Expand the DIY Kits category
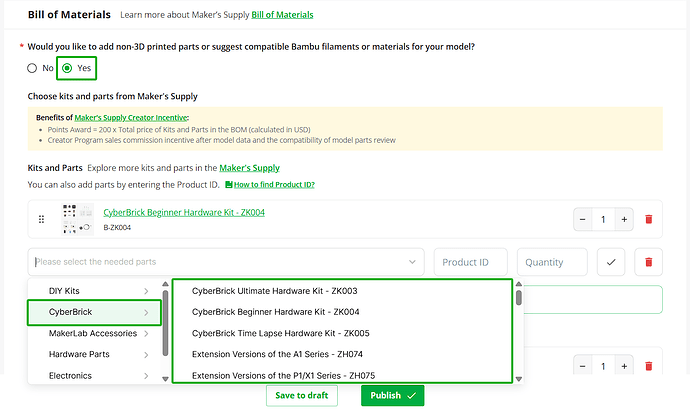 [x=95, y=291]
